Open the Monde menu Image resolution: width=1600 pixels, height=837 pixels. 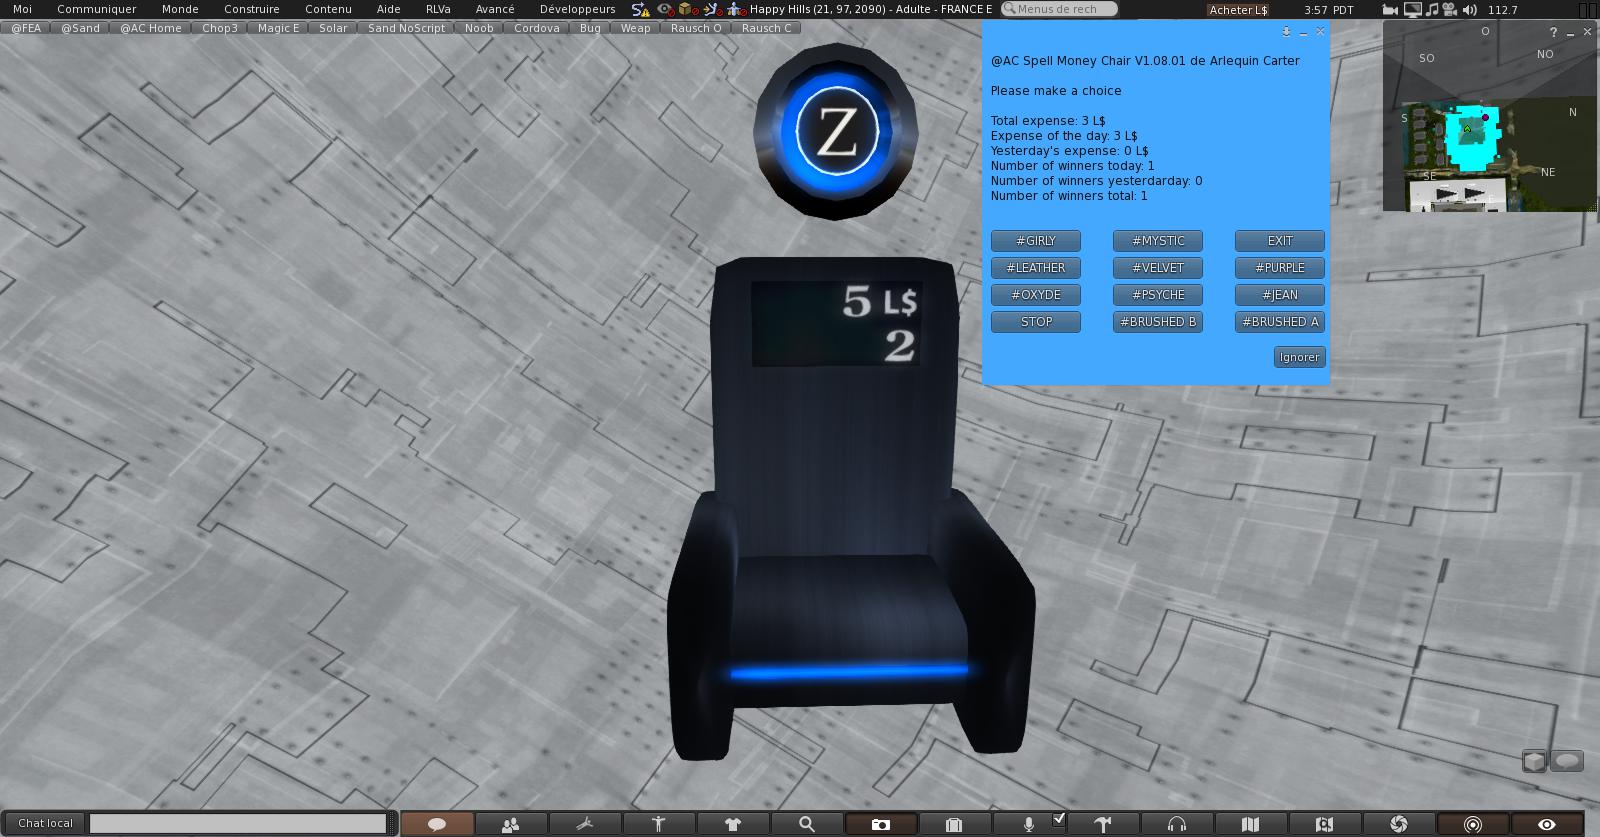[x=180, y=9]
